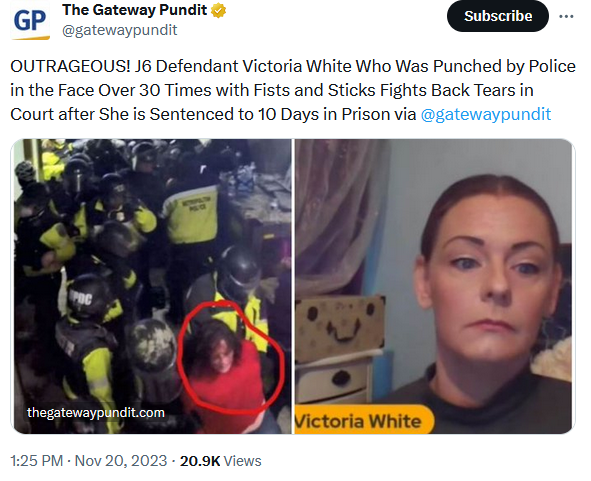
Task: Click the Metropolitan Police yellow vest
Action: tap(193, 214)
